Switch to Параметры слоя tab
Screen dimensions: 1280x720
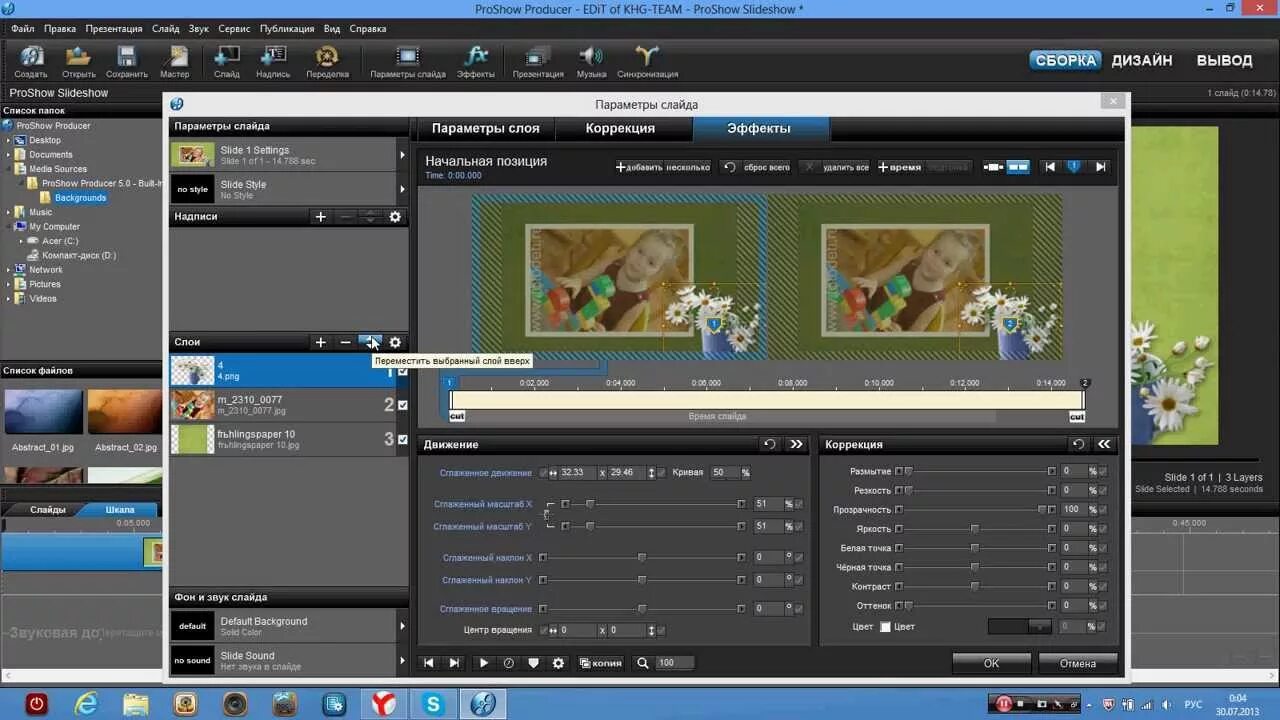(485, 128)
